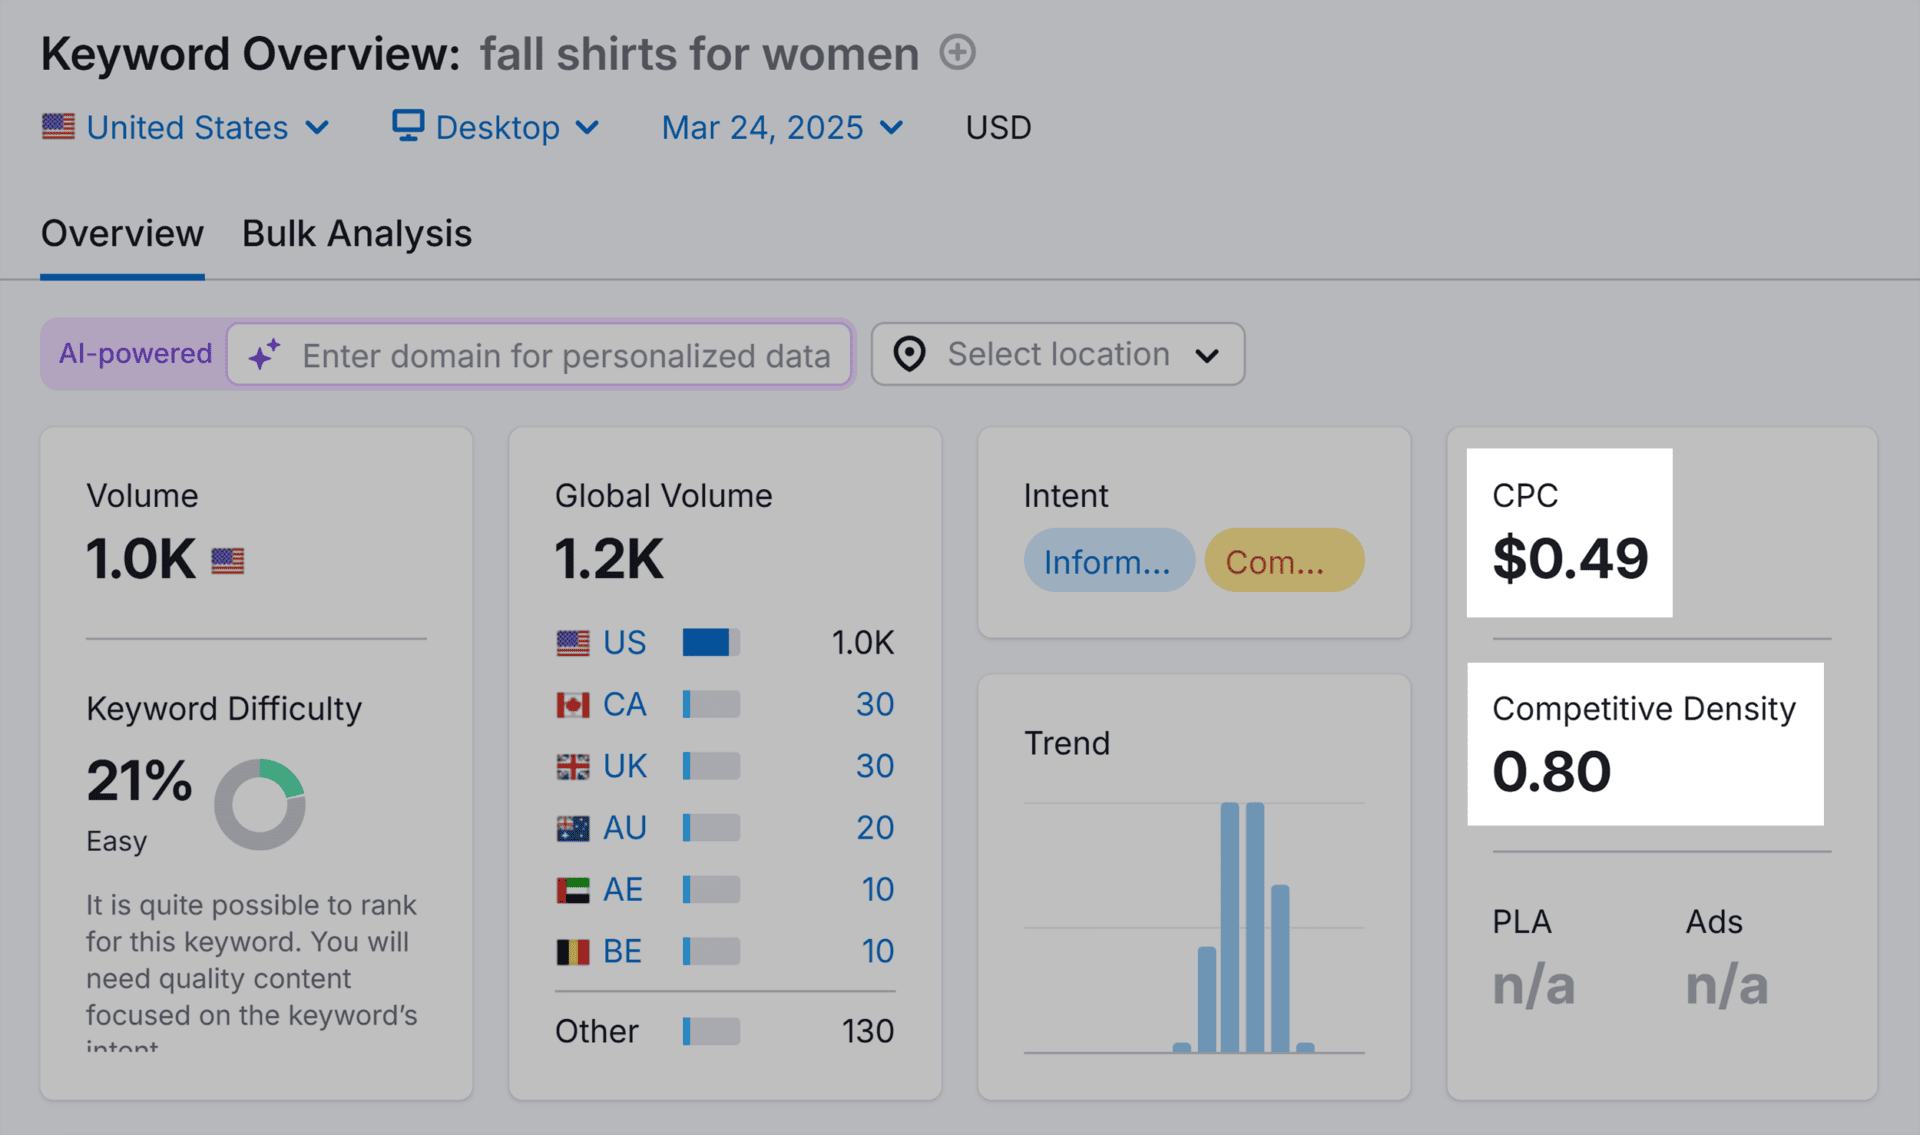Click the Commercial intent badge
The image size is (1920, 1135).
[1284, 561]
